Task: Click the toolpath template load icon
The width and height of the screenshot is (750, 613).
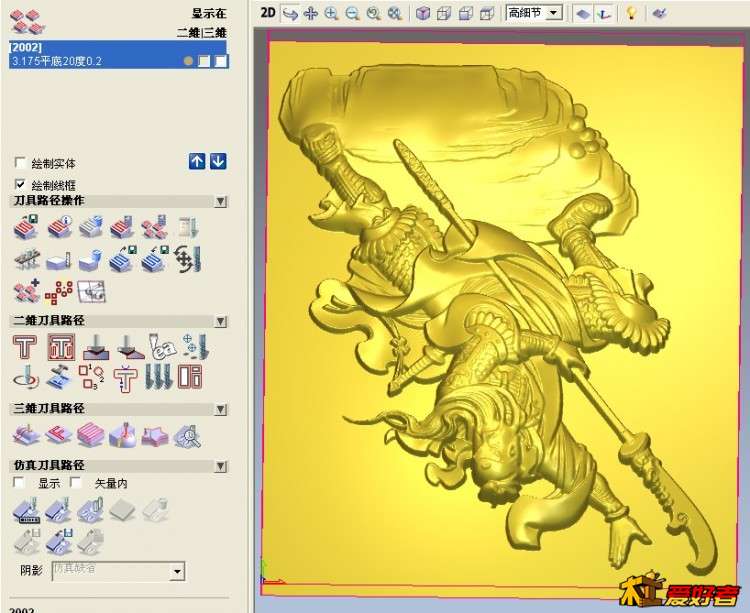Action: point(156,259)
